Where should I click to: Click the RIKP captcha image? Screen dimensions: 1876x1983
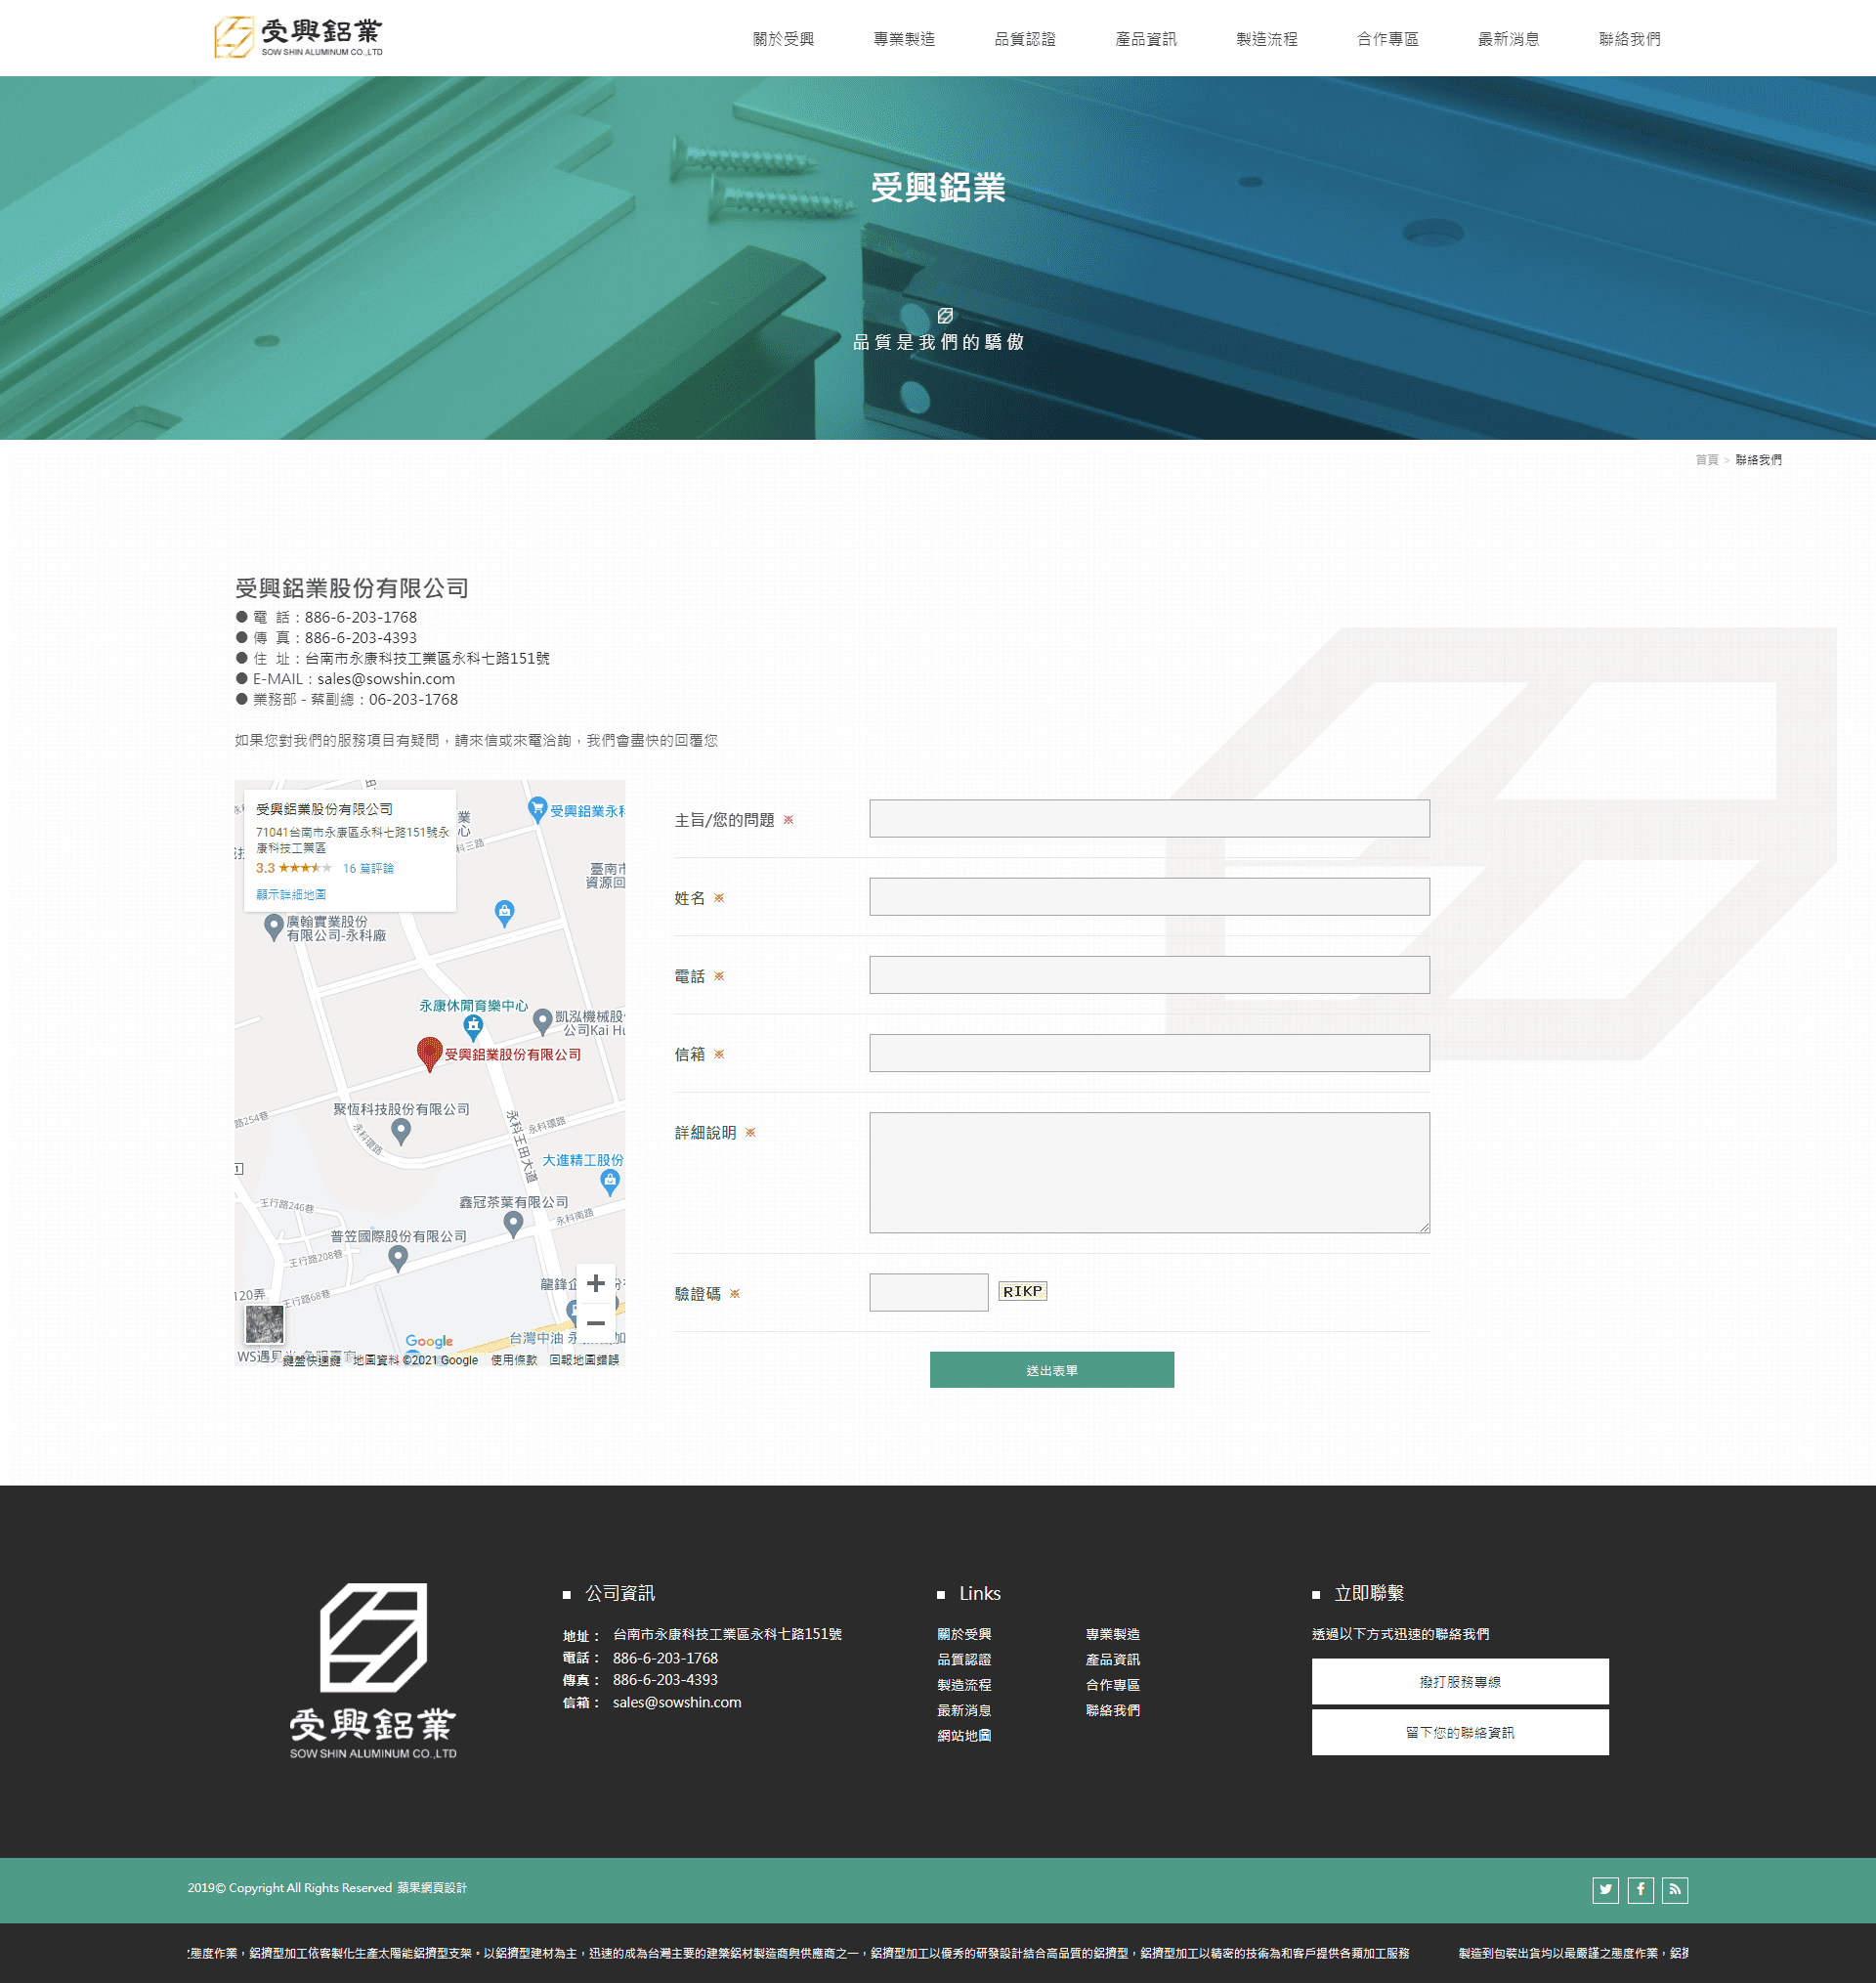click(1022, 1291)
